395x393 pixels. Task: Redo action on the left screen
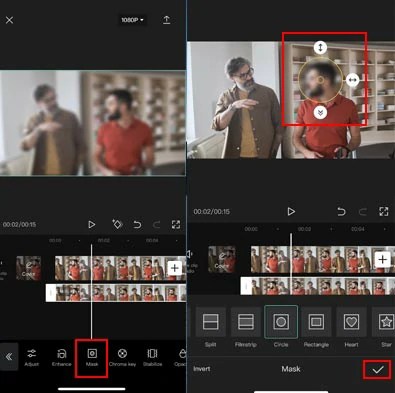tap(156, 224)
